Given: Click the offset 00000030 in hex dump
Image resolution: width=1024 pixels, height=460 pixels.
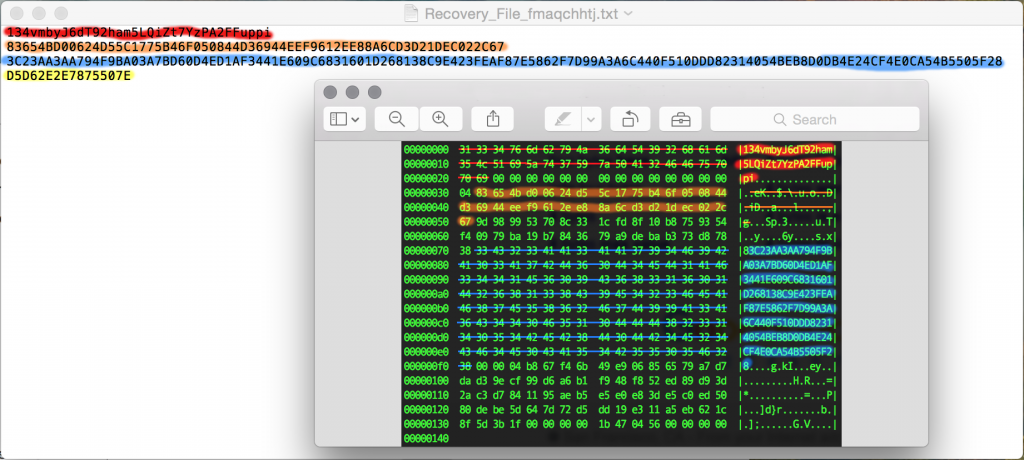Looking at the screenshot, I should point(426,193).
